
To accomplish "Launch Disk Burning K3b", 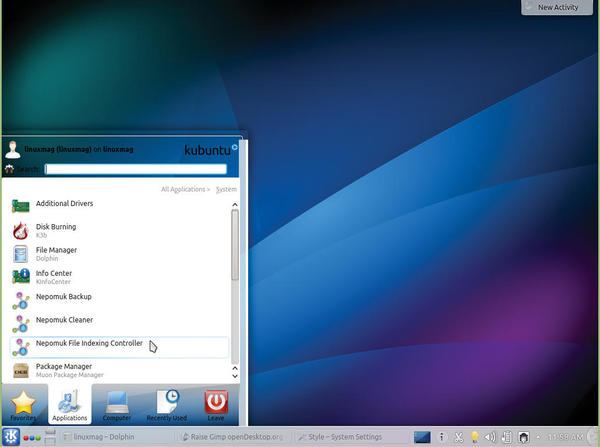I will [119, 230].
